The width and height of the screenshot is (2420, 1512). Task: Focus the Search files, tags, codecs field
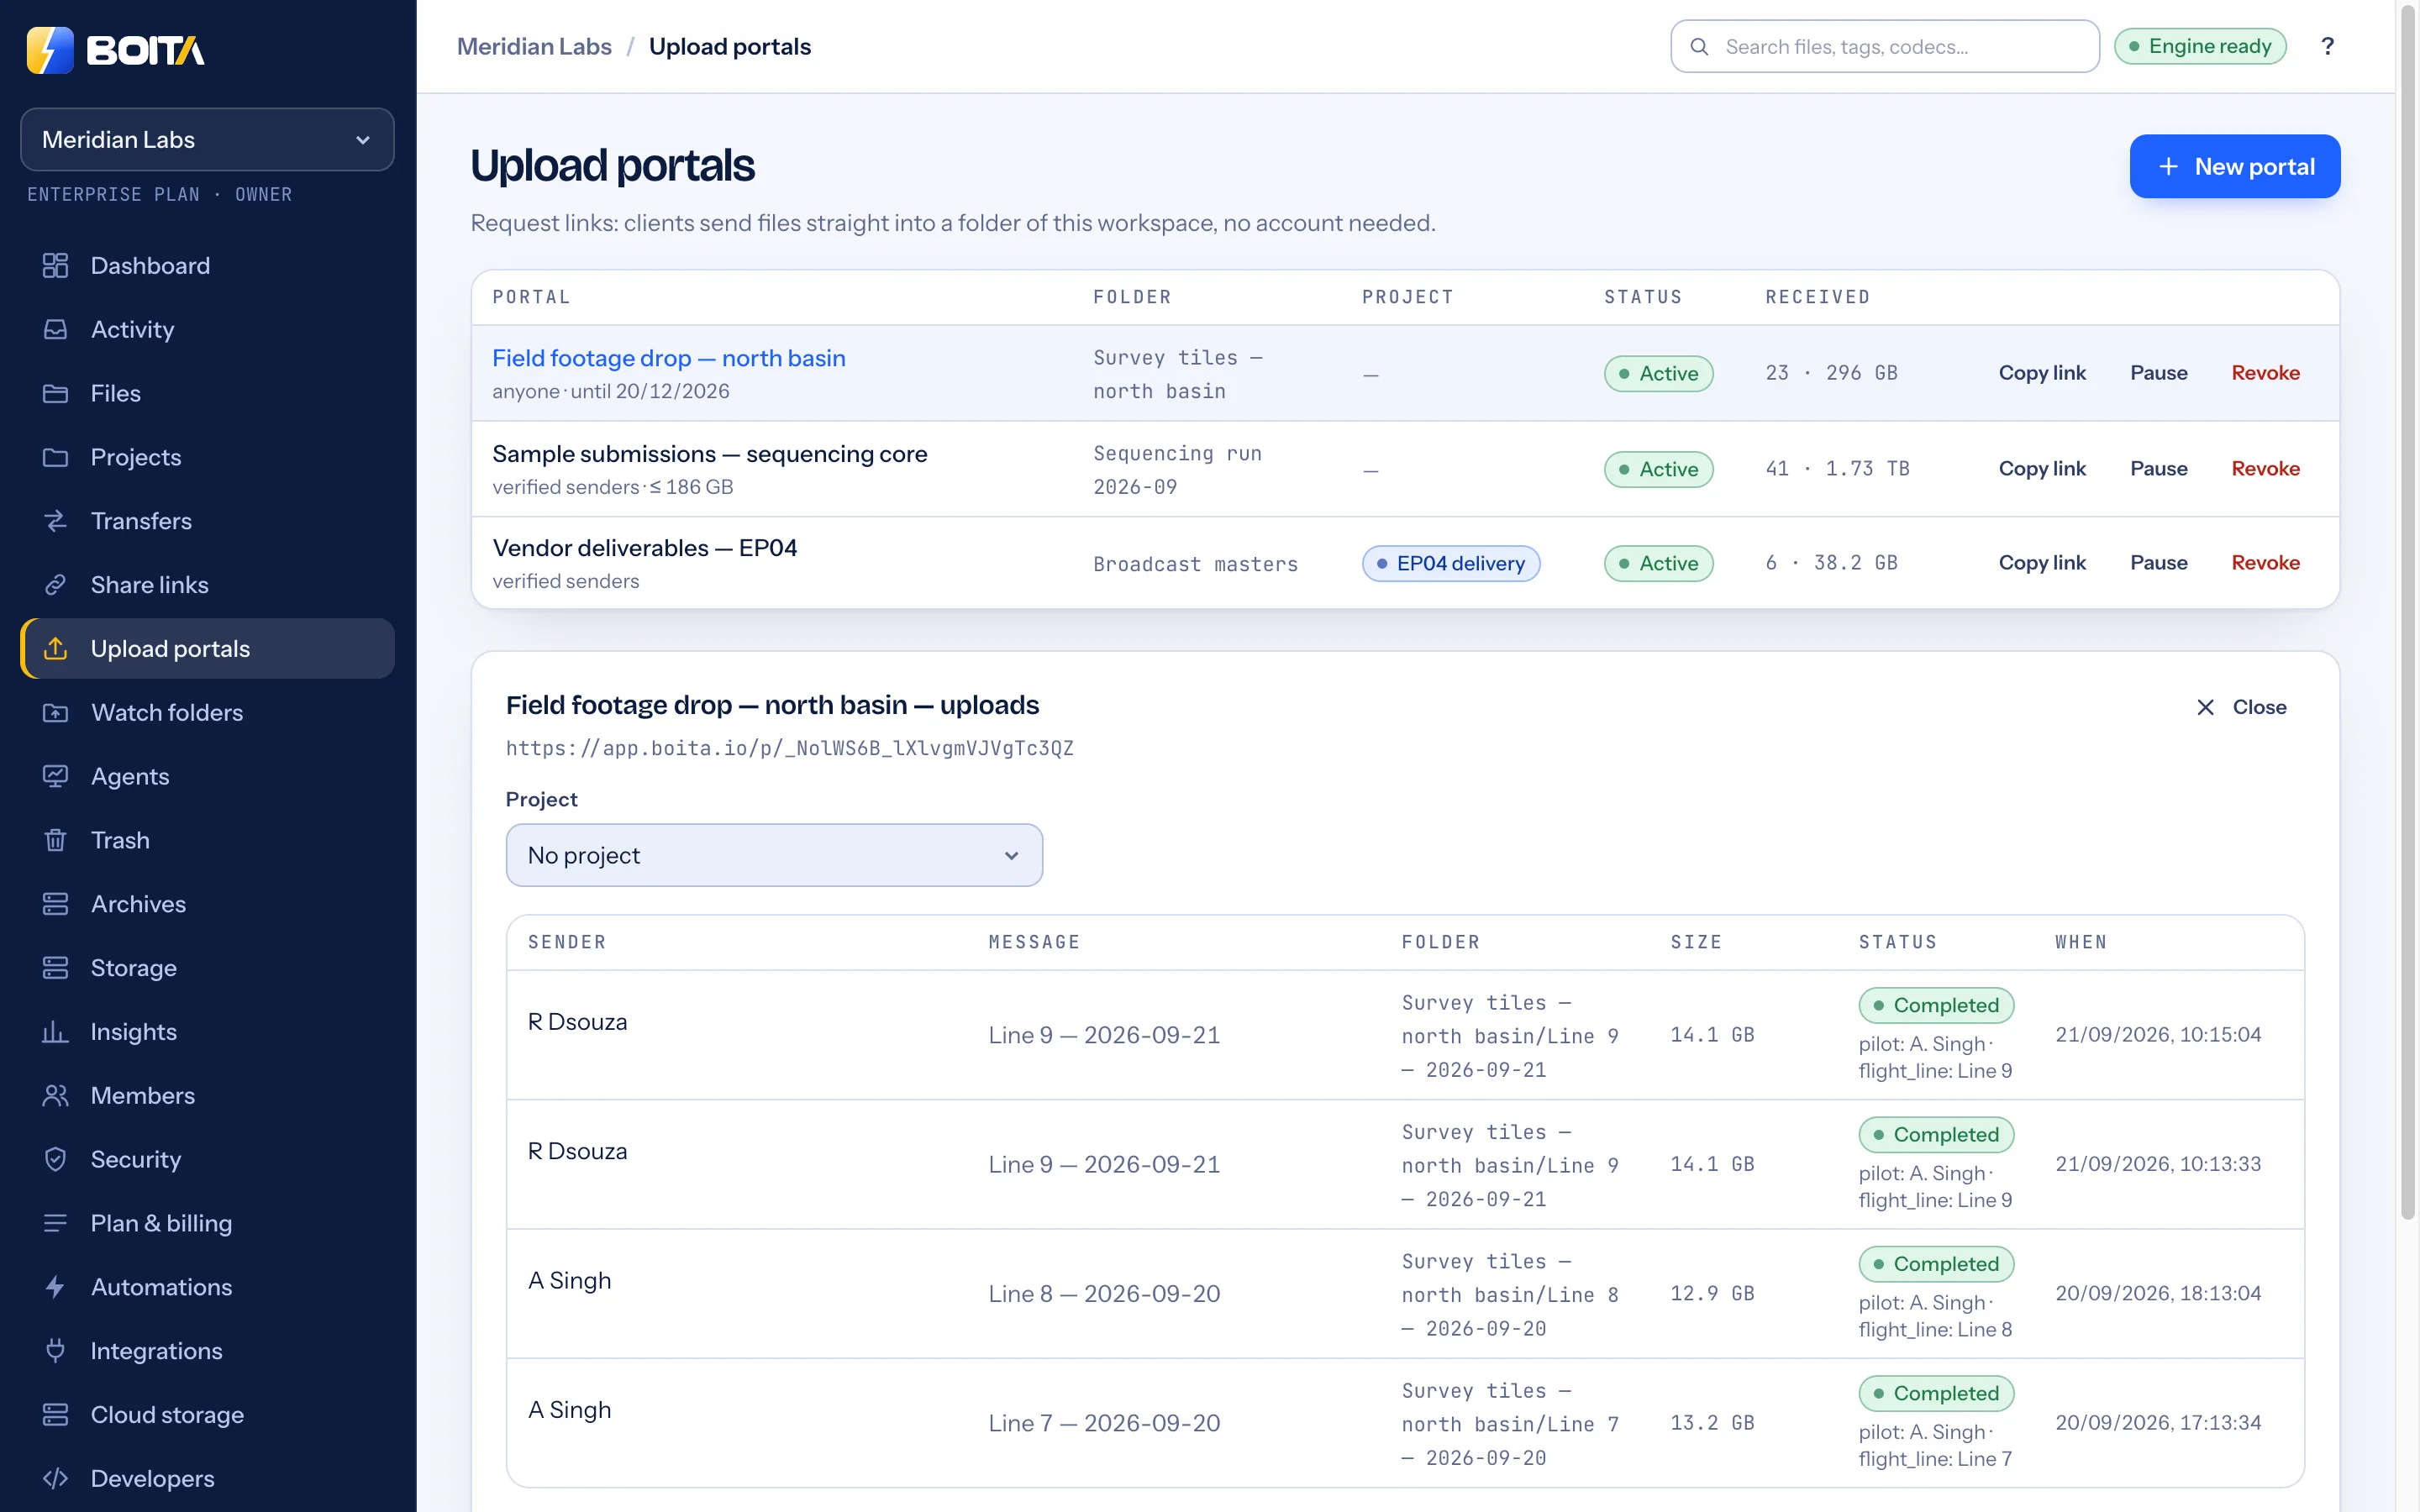[x=1884, y=47]
